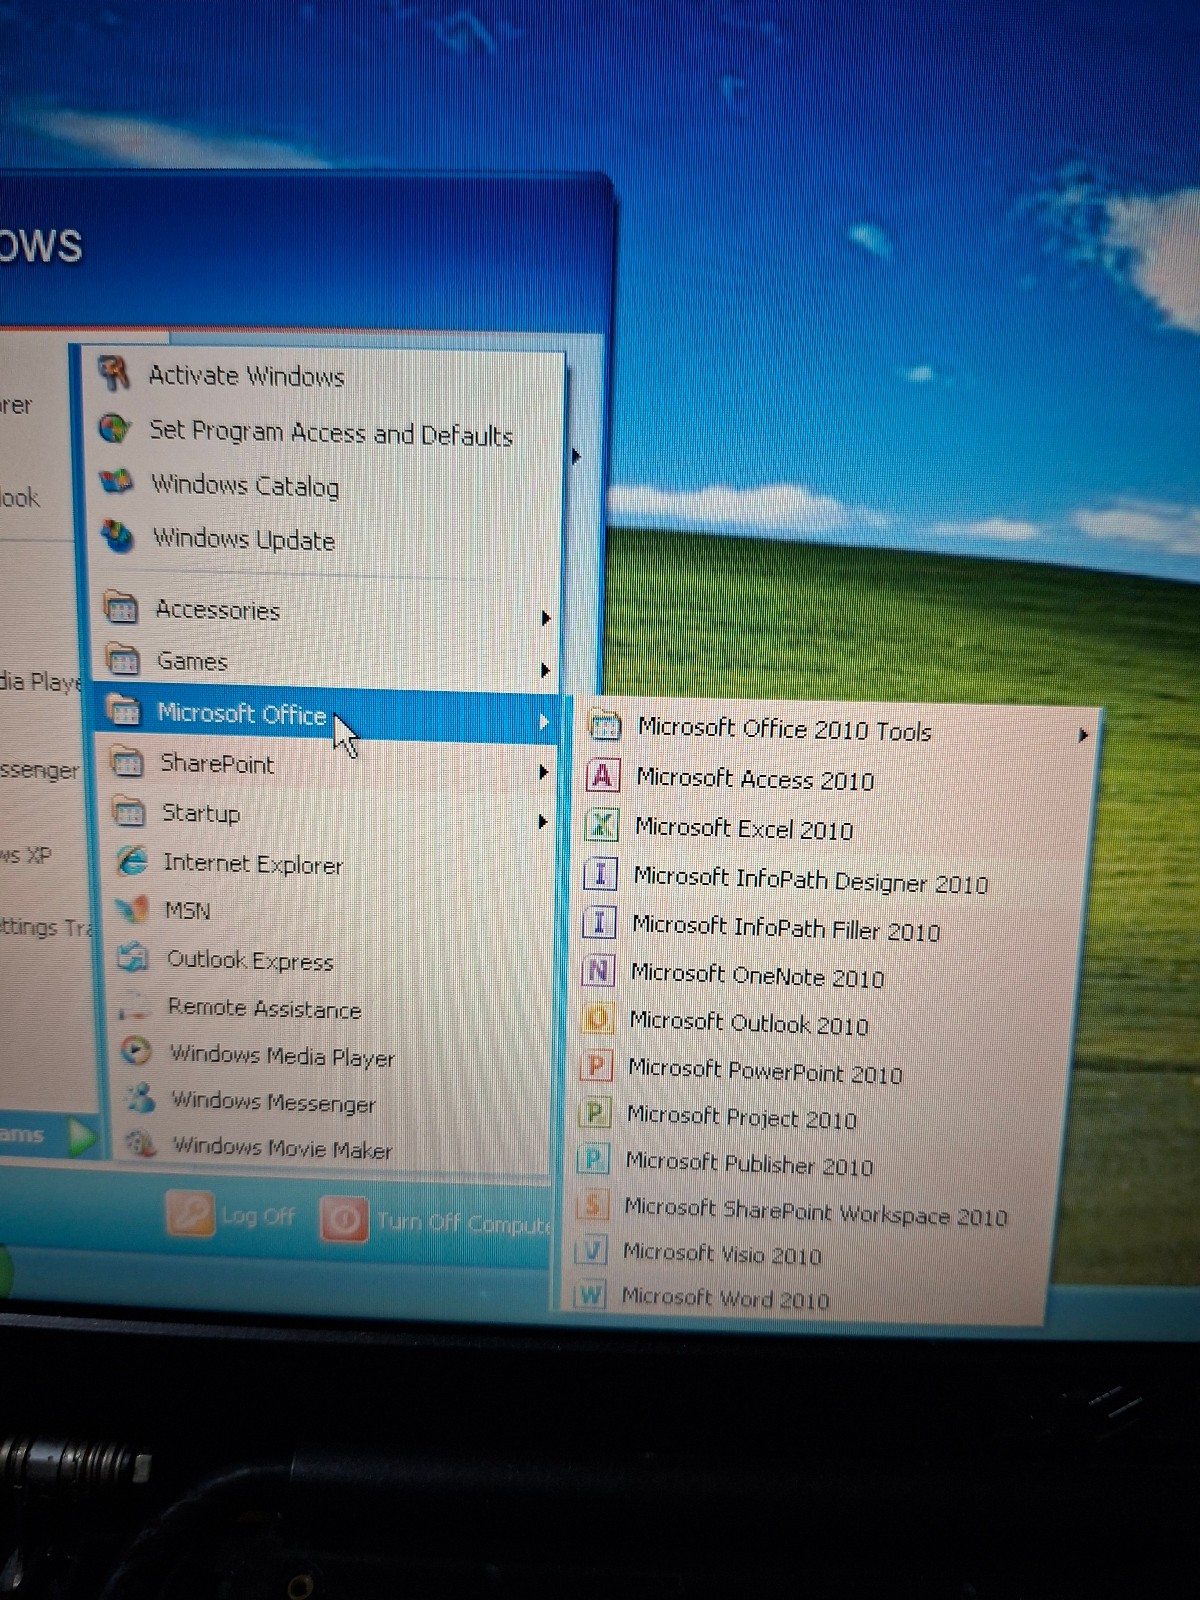Expand the Accessories submenu arrow
Viewport: 1200px width, 1600px height.
click(546, 618)
